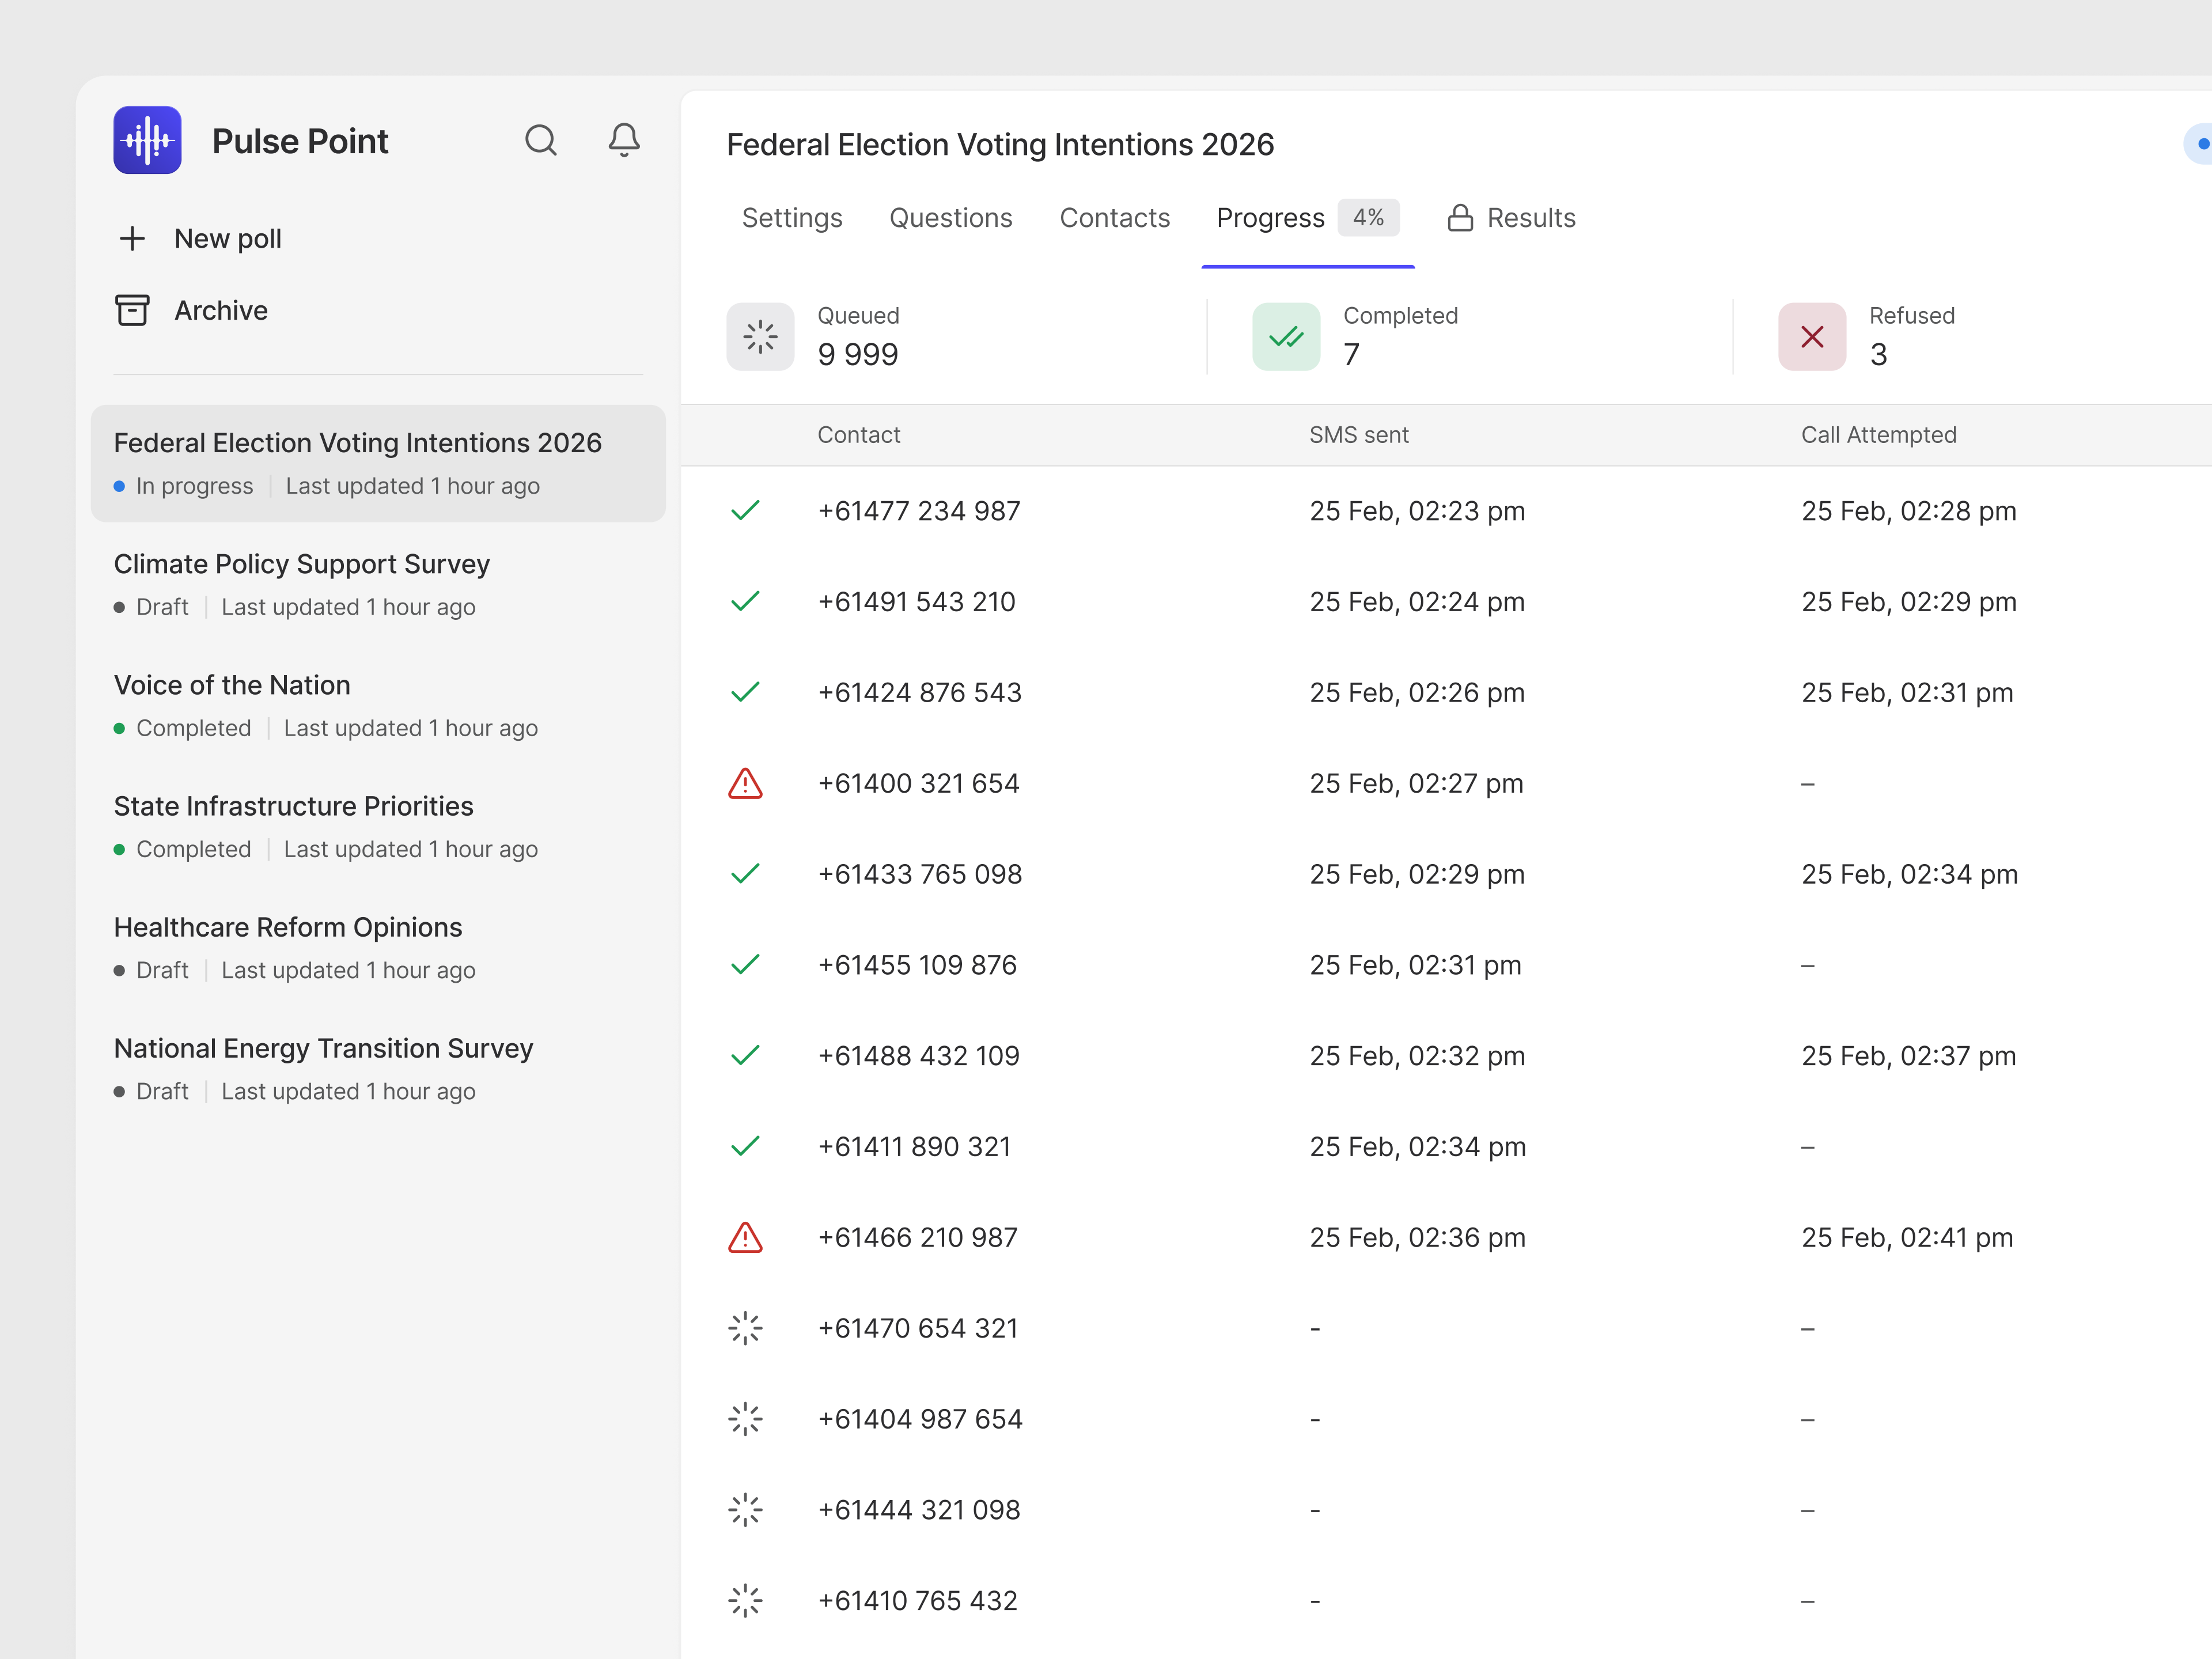Click green check icon for +61488 432 109
The width and height of the screenshot is (2212, 1659).
click(745, 1056)
